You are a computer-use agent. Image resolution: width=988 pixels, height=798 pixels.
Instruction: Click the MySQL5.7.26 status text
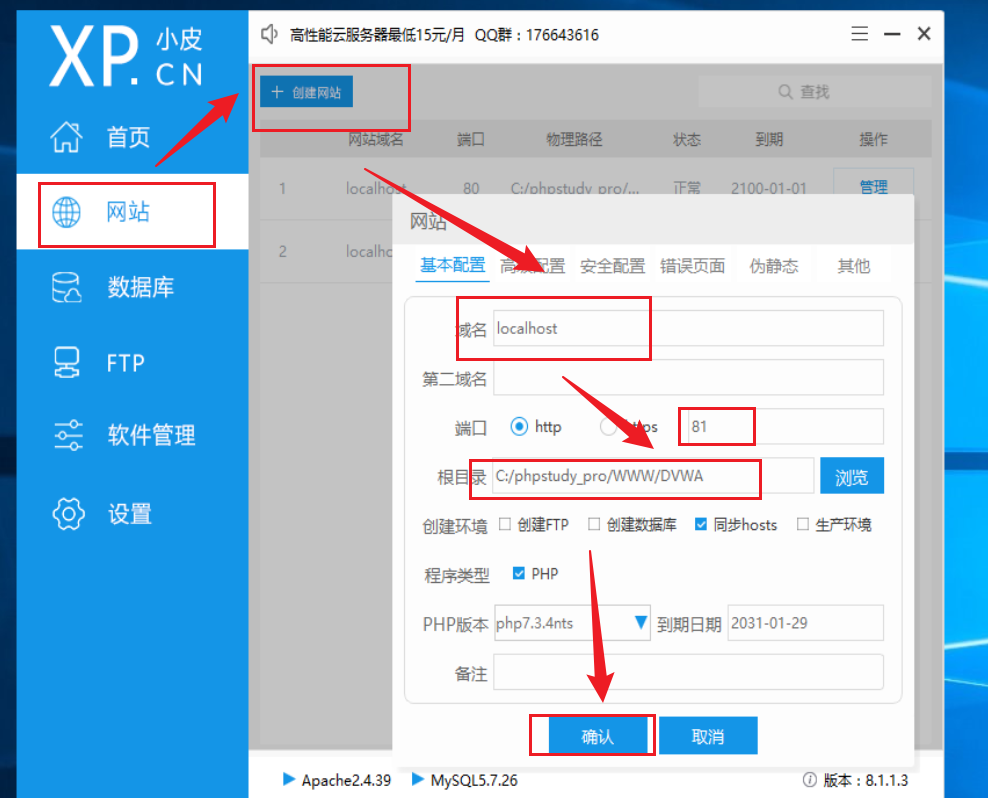point(474,780)
